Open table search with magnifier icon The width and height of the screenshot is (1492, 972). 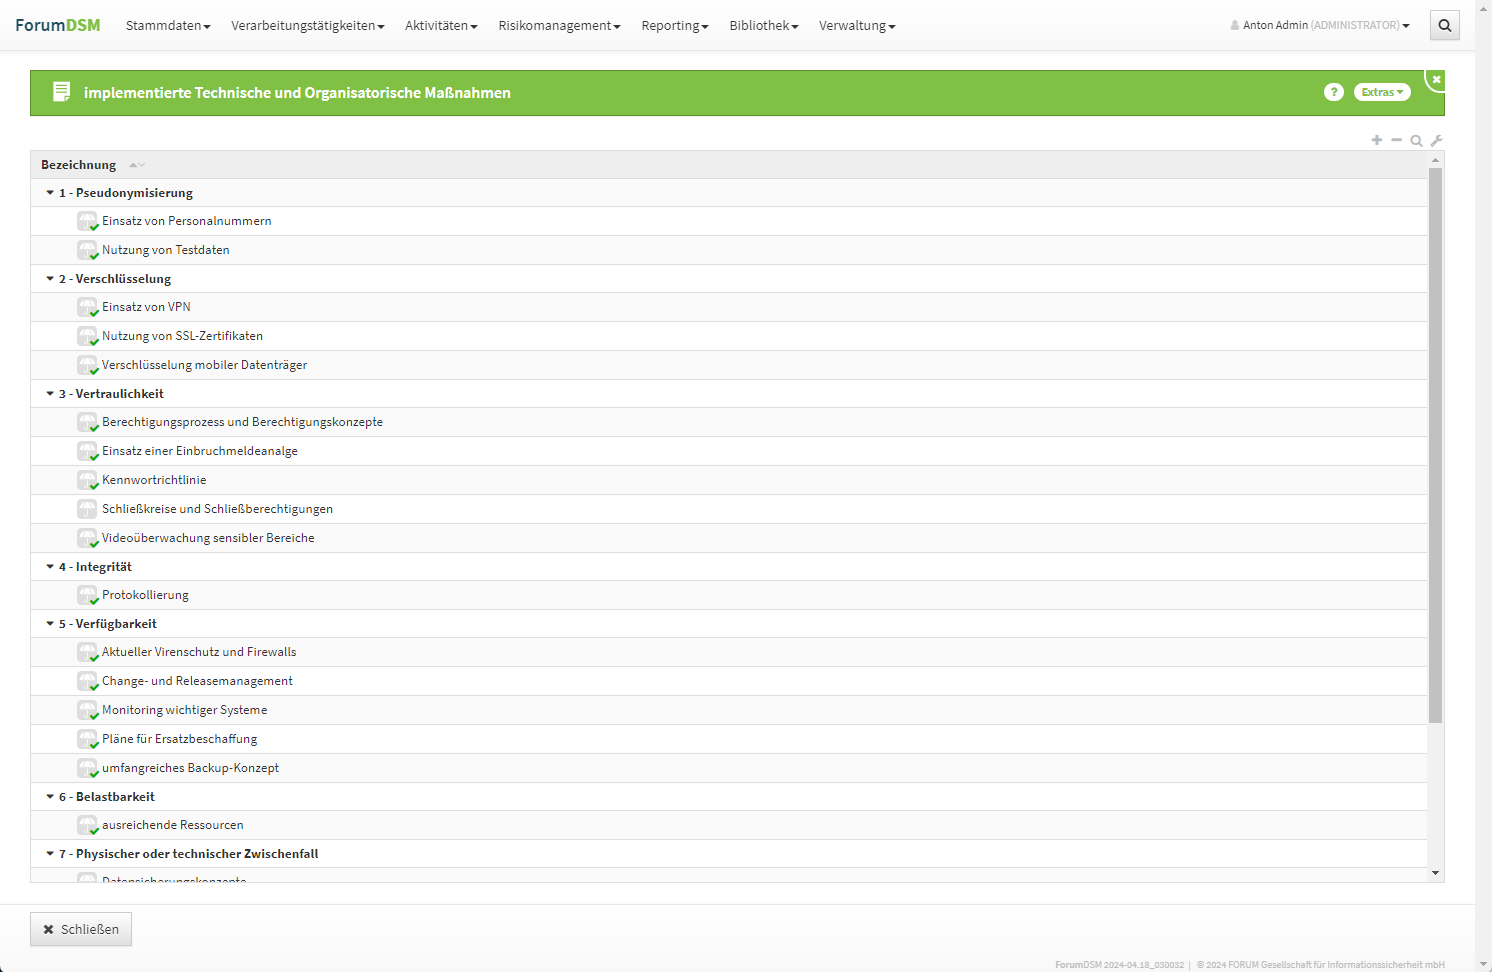tap(1416, 141)
